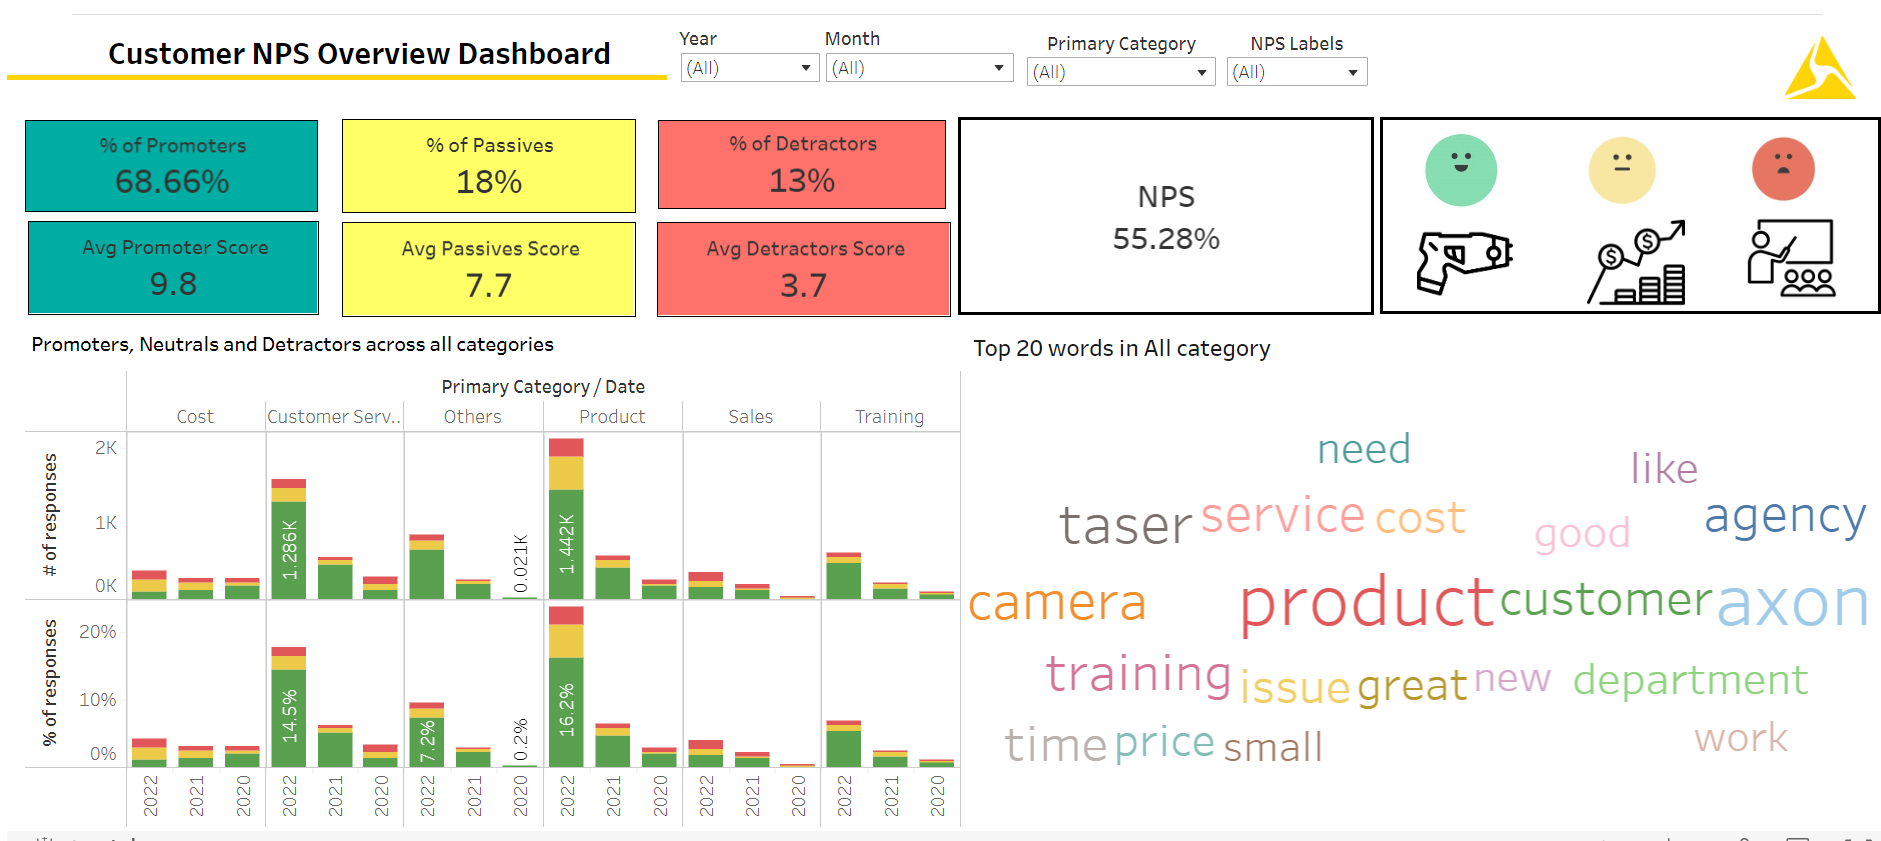Open the Month filter dropdown

pyautogui.click(x=919, y=68)
